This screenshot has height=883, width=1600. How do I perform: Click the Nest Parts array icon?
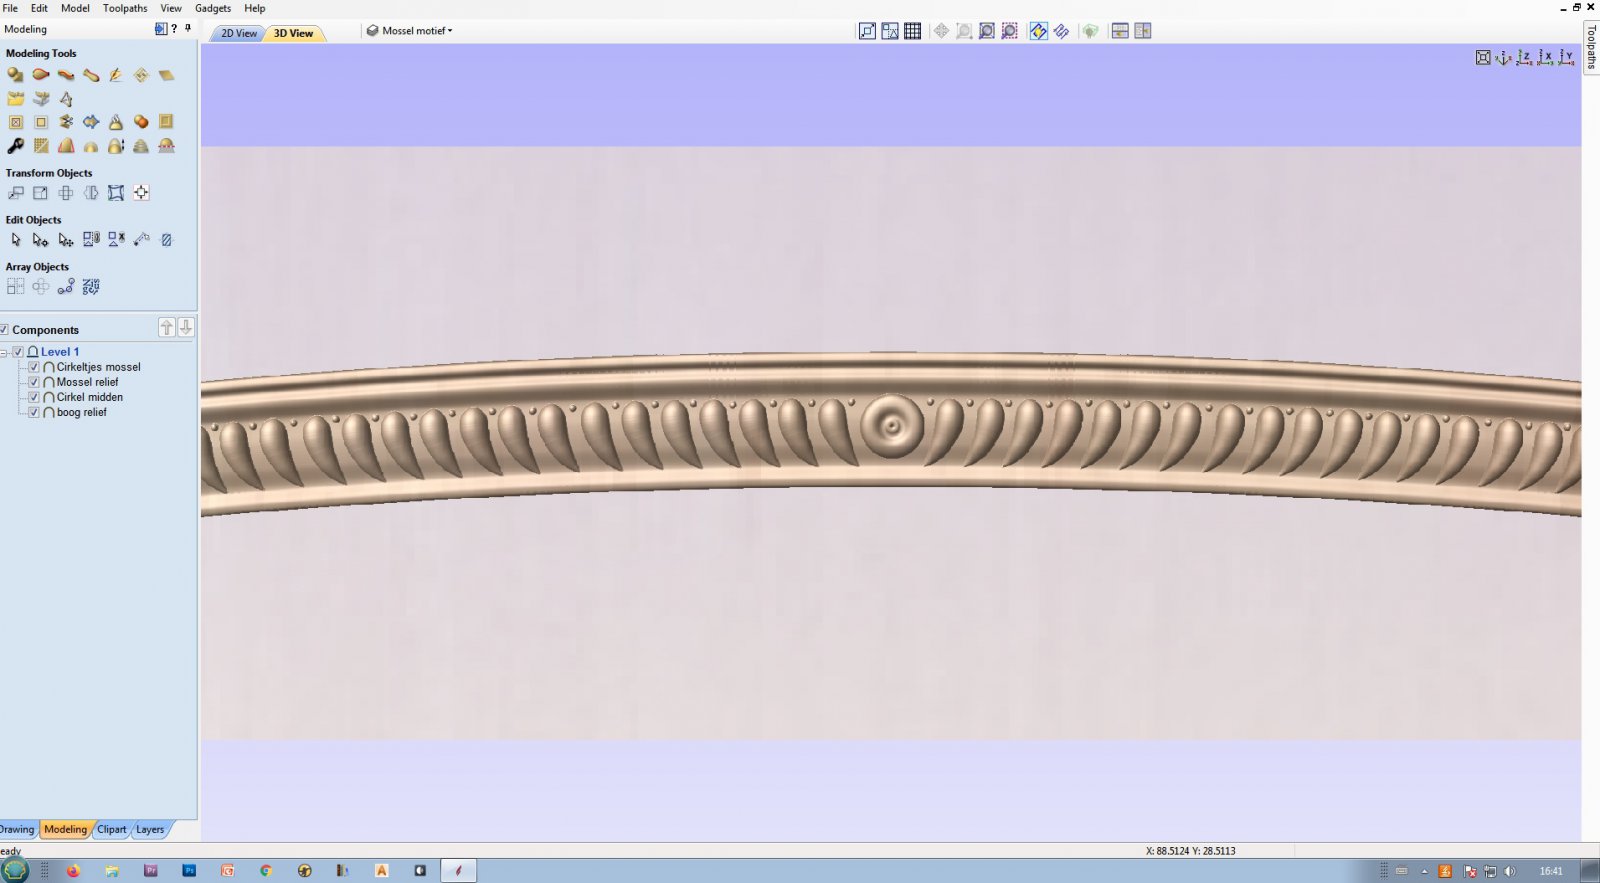(x=91, y=287)
